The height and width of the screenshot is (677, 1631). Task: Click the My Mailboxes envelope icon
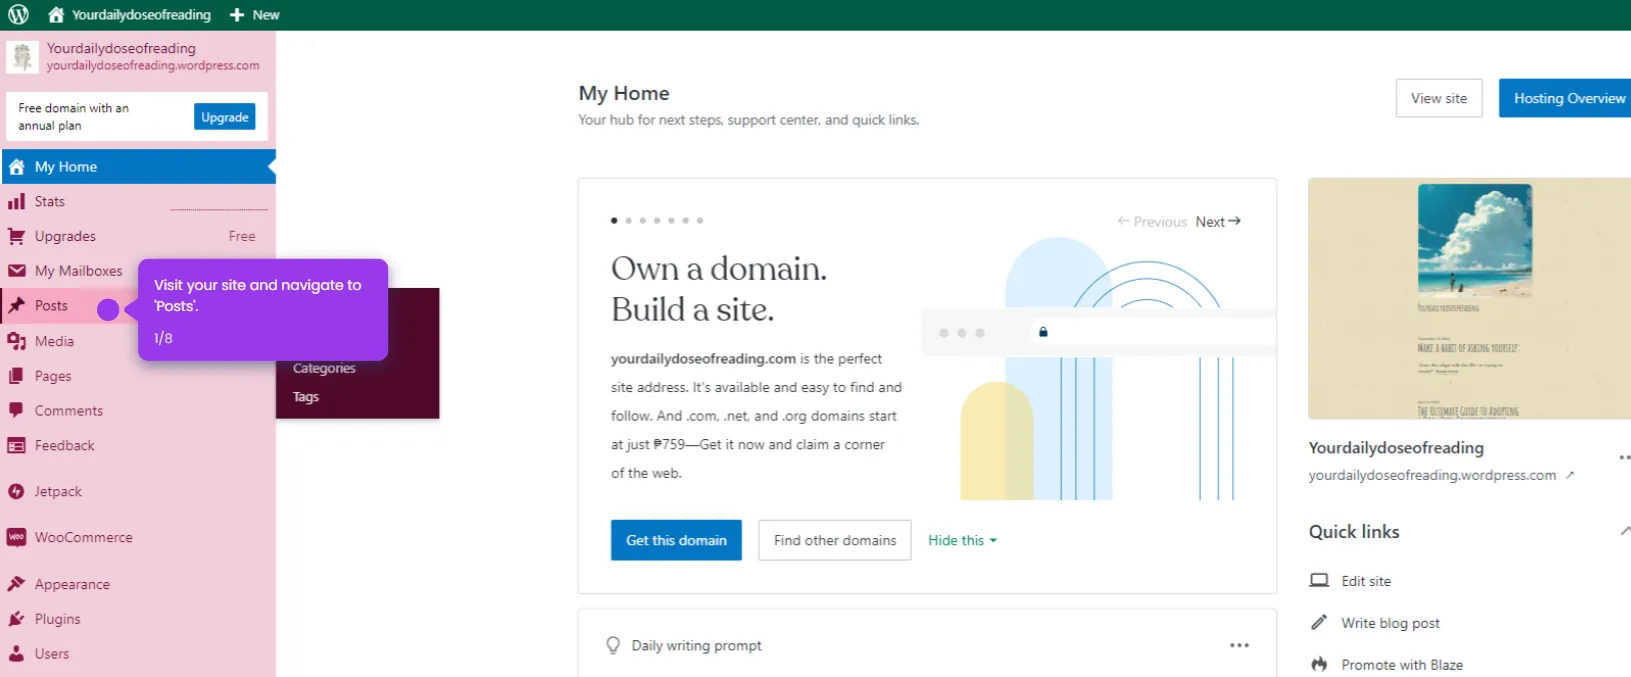click(17, 271)
